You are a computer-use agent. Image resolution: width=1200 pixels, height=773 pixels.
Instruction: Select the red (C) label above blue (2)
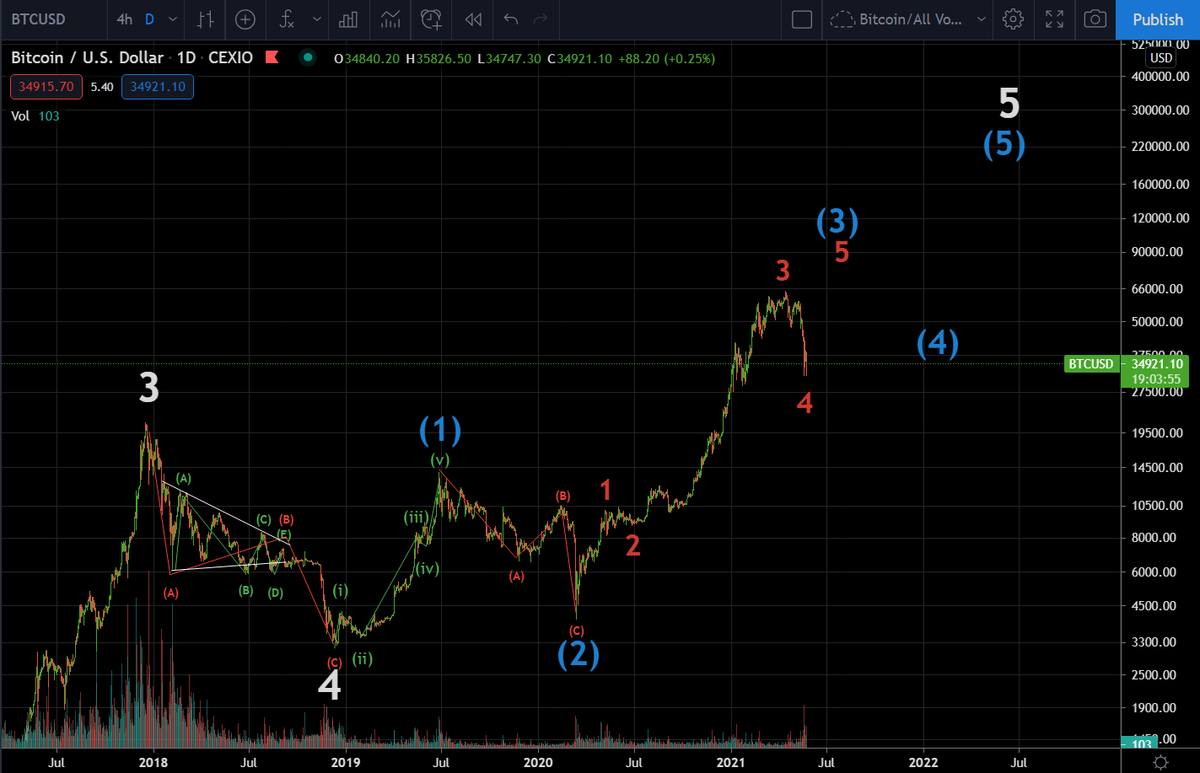click(x=577, y=630)
